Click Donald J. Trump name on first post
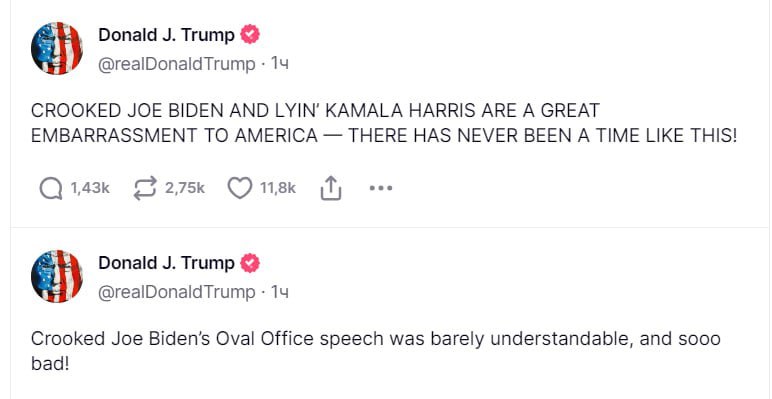This screenshot has height=399, width=772. point(166,35)
